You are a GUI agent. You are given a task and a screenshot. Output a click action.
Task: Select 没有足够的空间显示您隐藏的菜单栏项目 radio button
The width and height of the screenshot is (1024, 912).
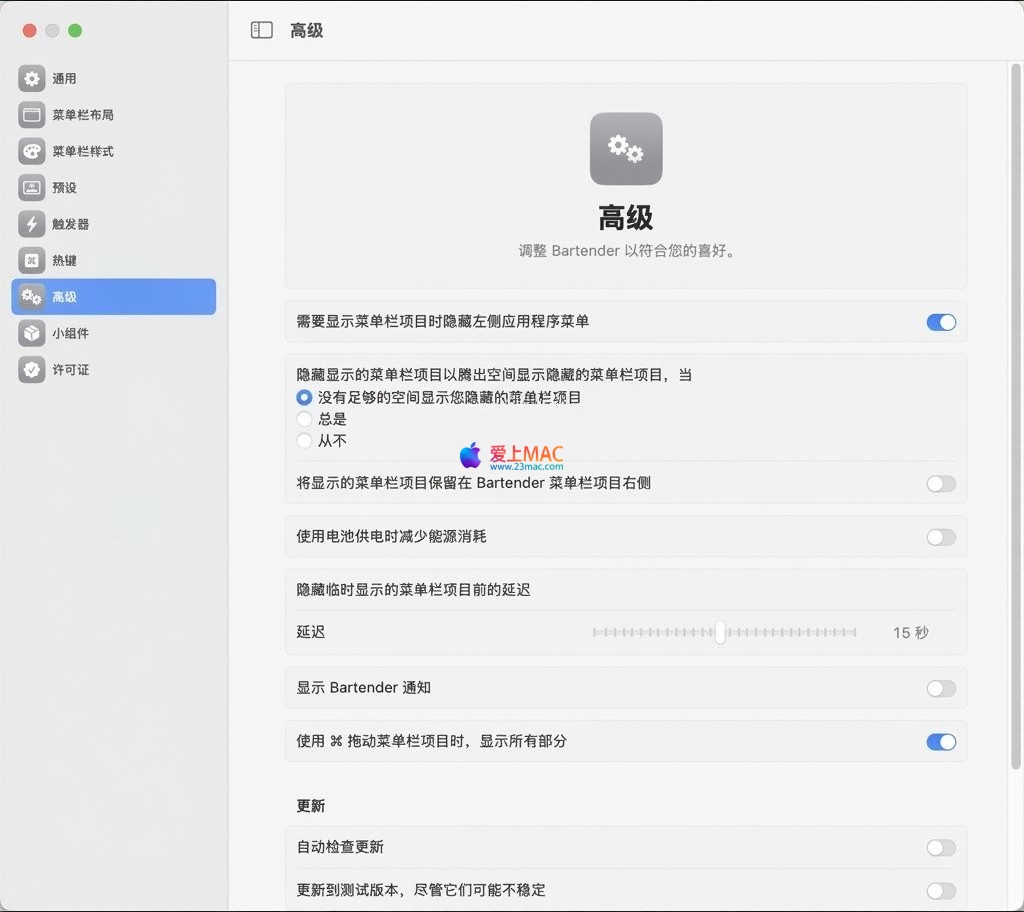click(305, 397)
